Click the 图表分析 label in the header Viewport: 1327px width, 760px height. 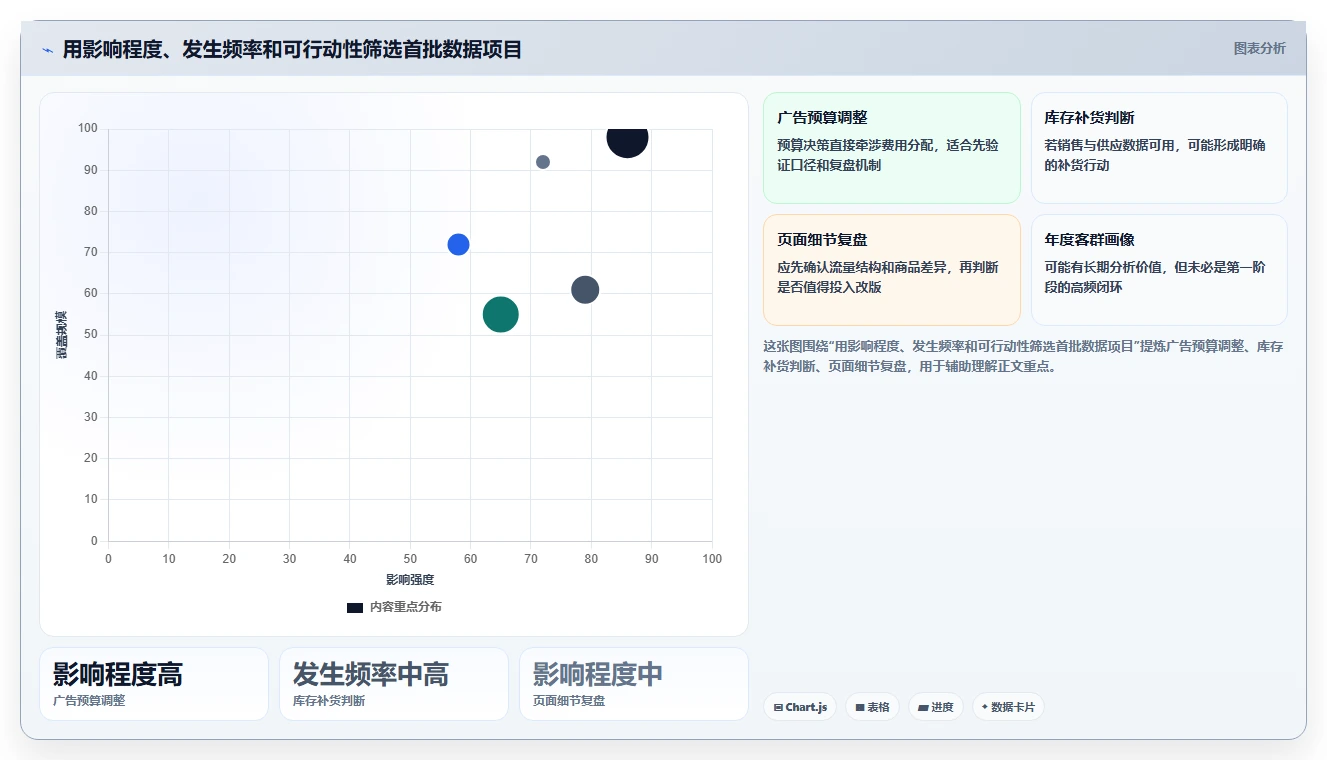point(1259,48)
